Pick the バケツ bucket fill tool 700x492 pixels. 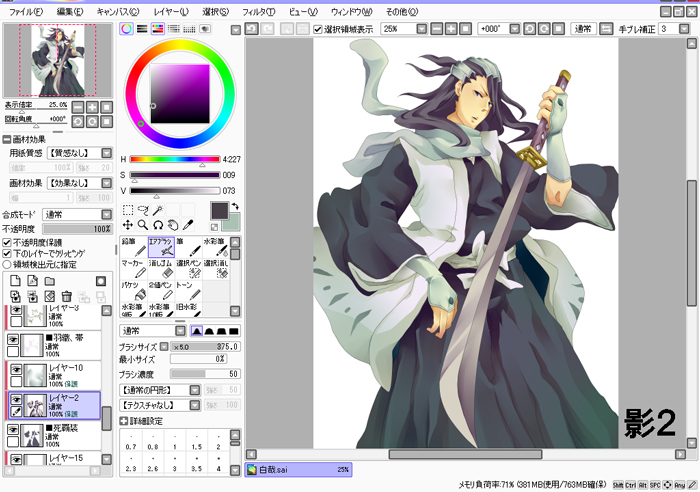tap(133, 292)
